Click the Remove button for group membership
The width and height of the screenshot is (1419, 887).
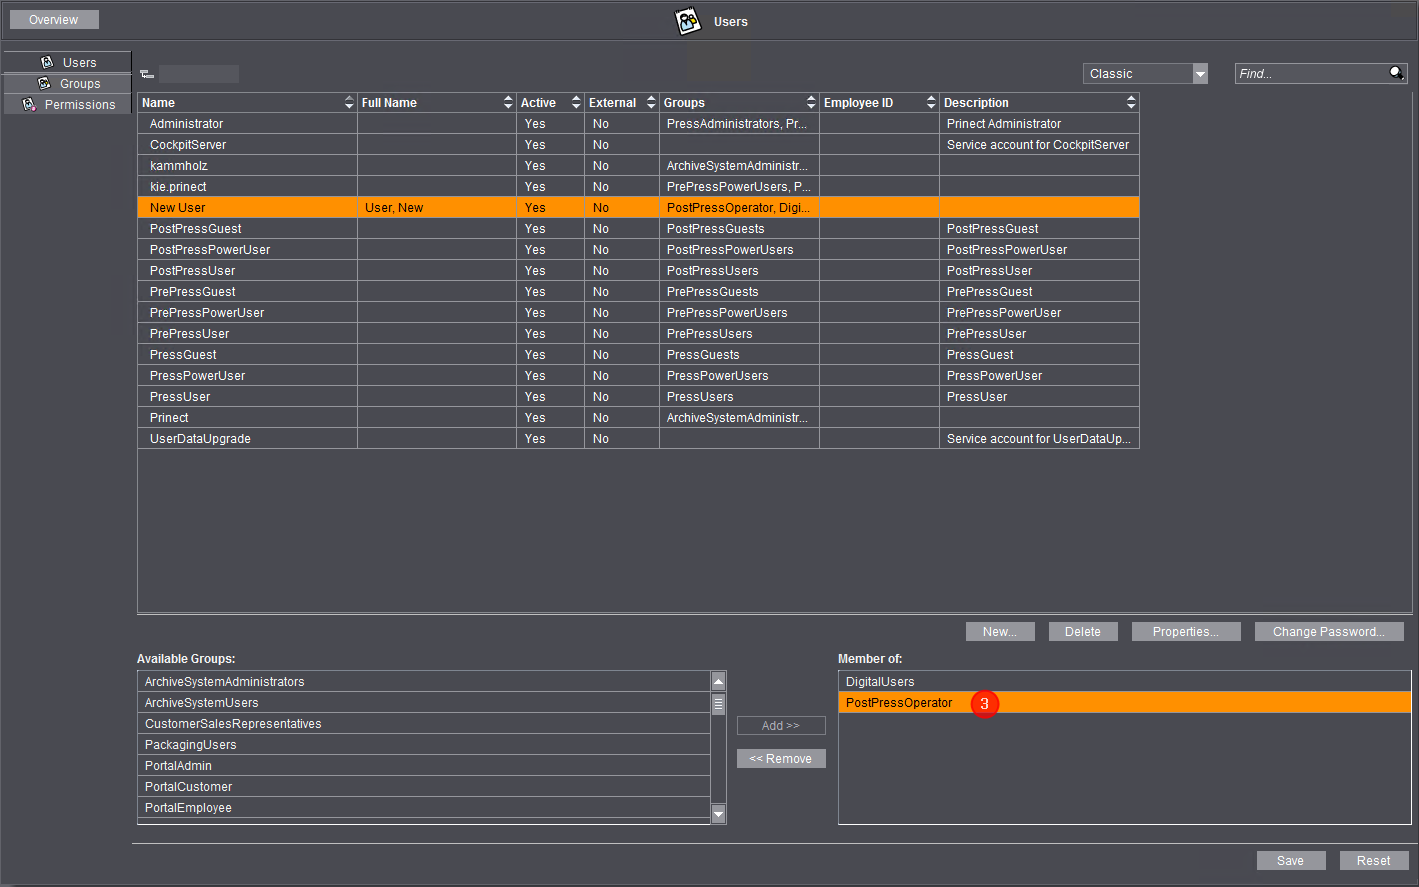pyautogui.click(x=781, y=759)
